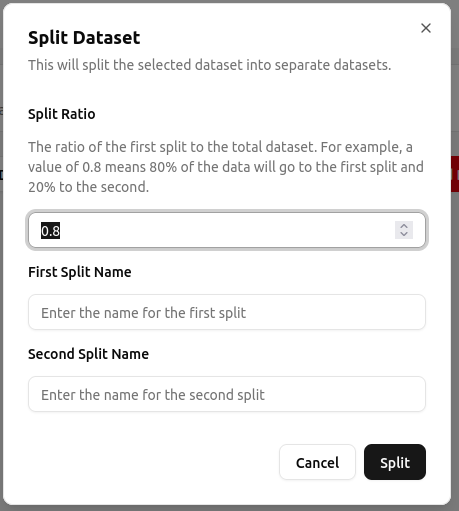459x511 pixels.
Task: Click the Second Split Name label
Action: [x=88, y=354]
